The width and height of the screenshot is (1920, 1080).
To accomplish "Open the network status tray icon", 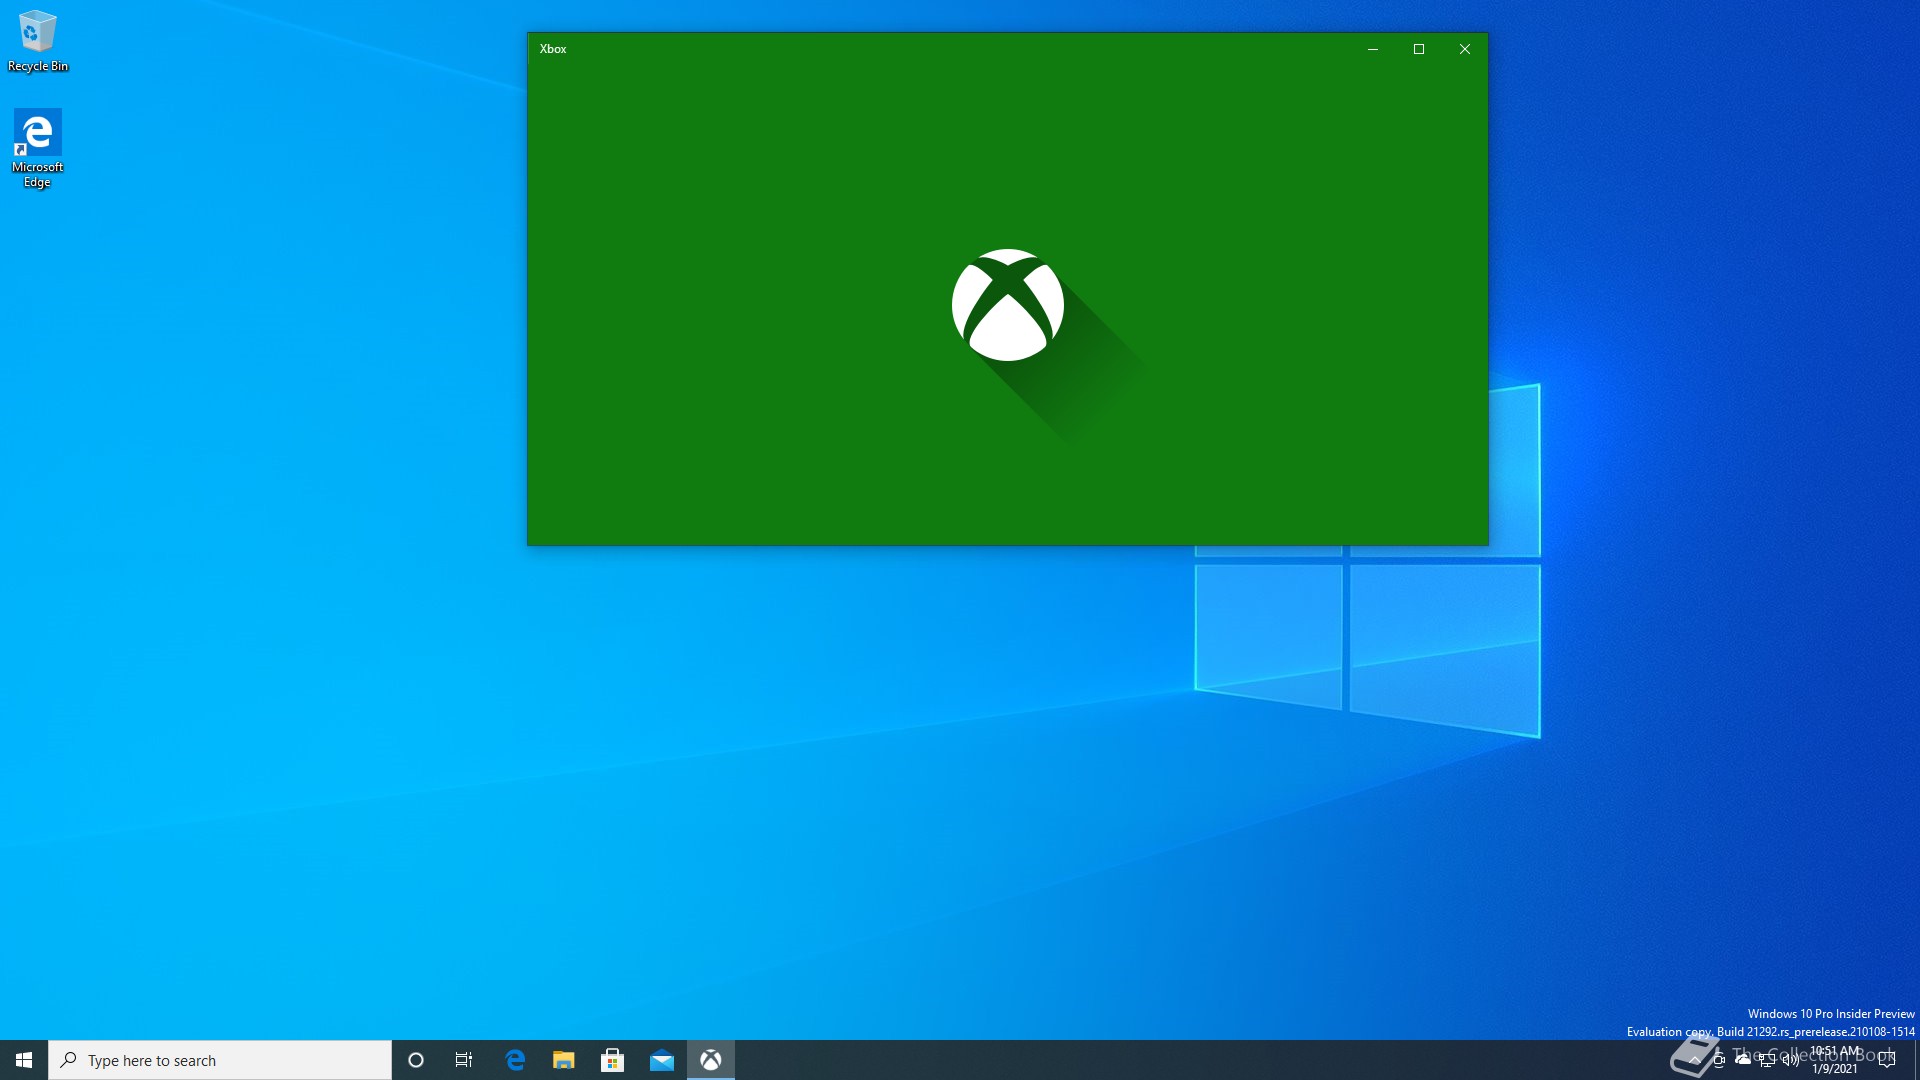I will click(x=1767, y=1060).
